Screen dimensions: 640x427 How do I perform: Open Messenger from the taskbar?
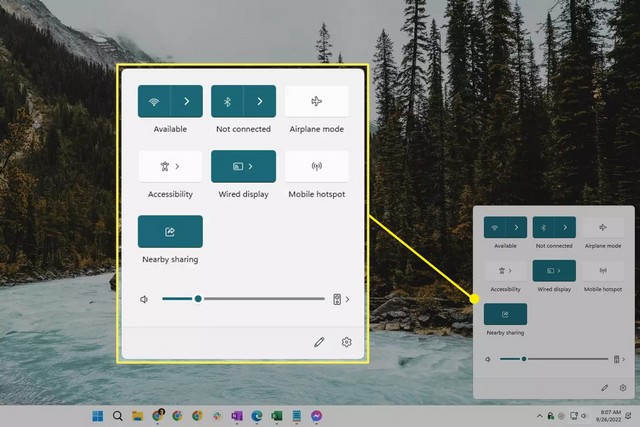click(316, 416)
